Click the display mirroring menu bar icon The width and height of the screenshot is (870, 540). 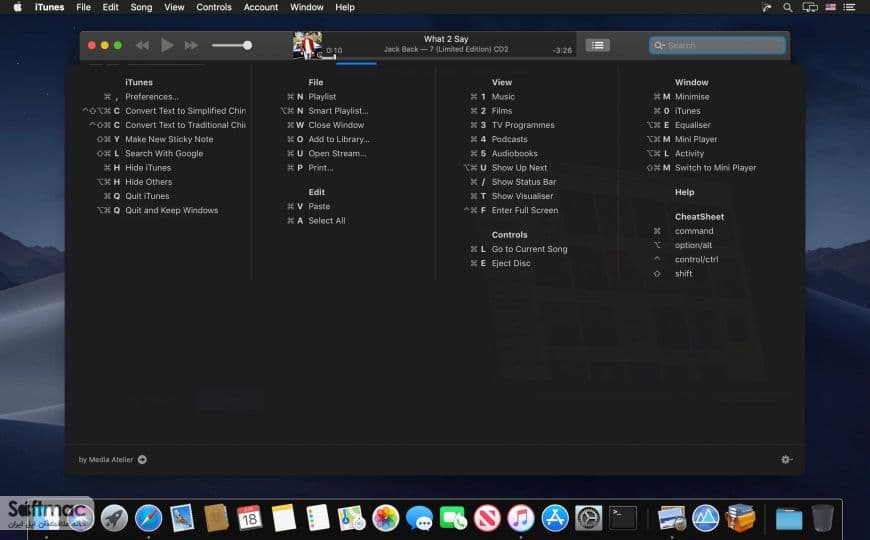click(x=810, y=7)
